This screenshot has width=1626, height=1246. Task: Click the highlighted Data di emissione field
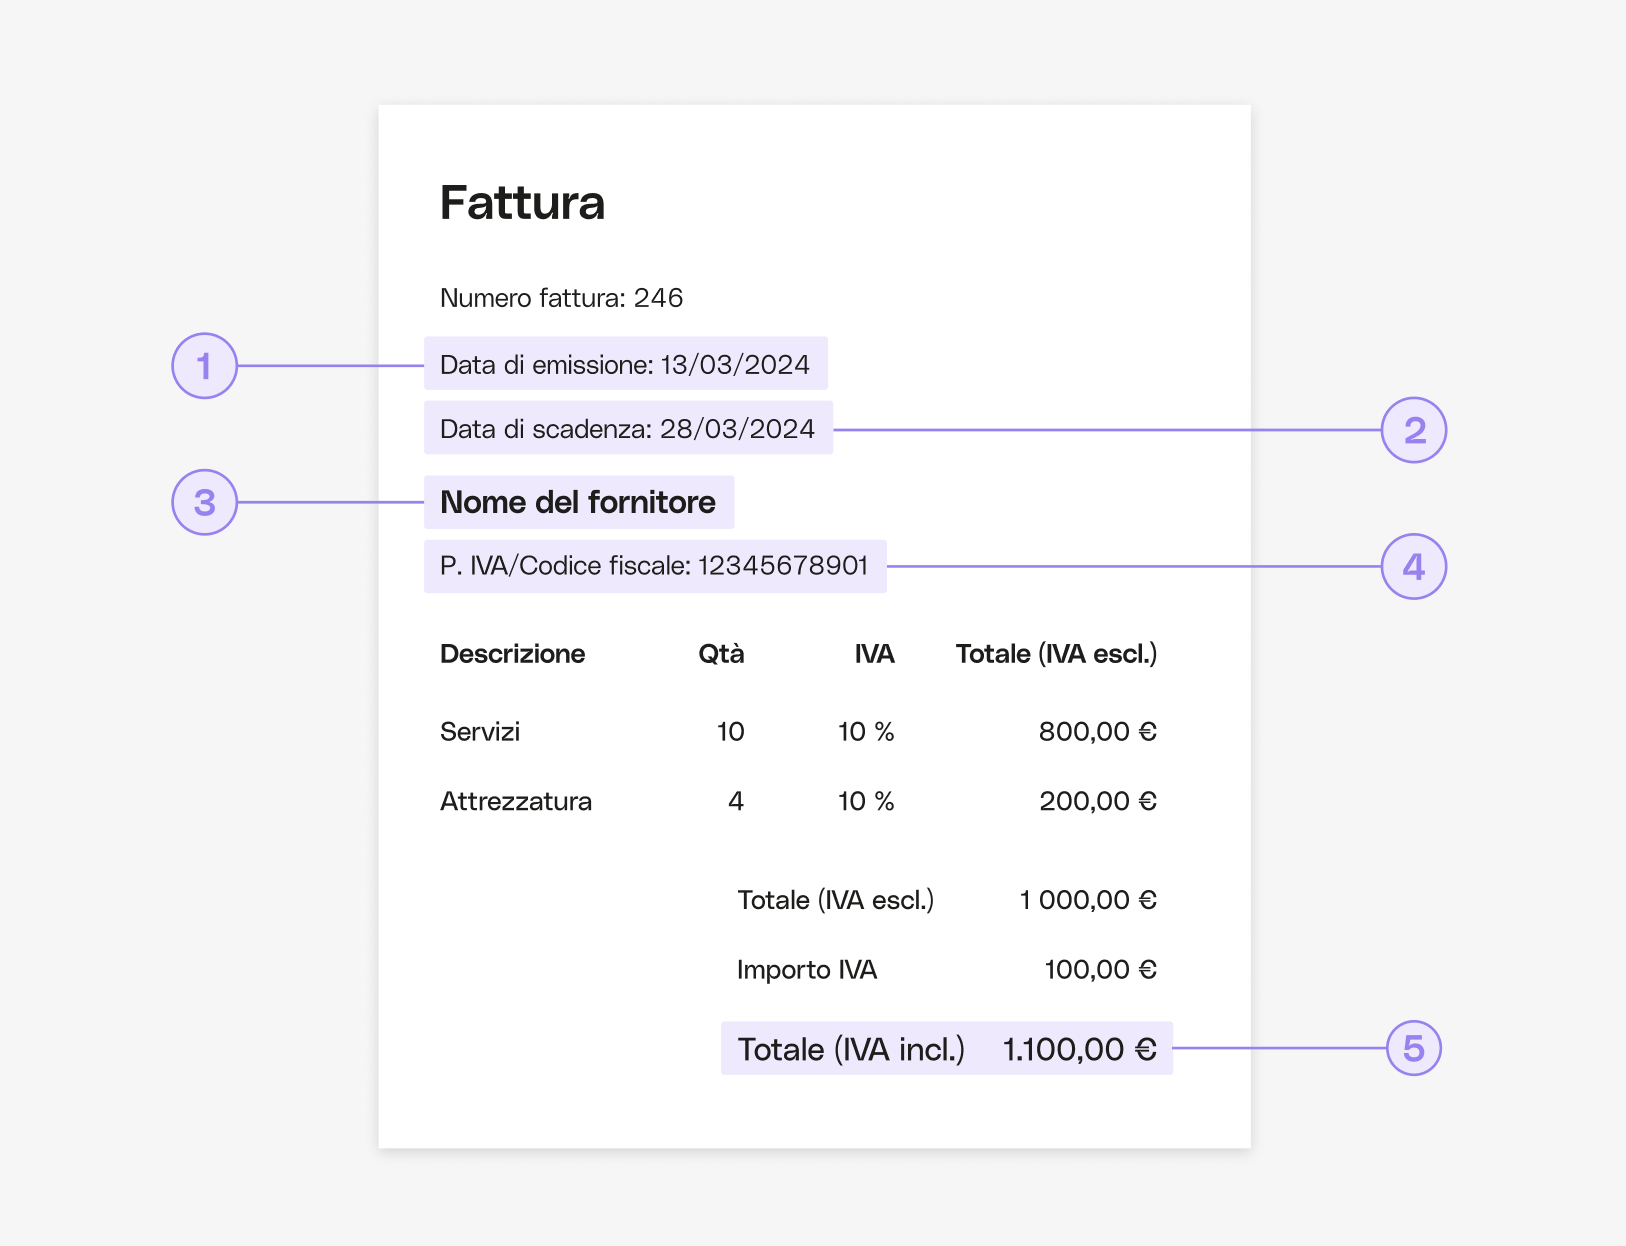pyautogui.click(x=626, y=363)
